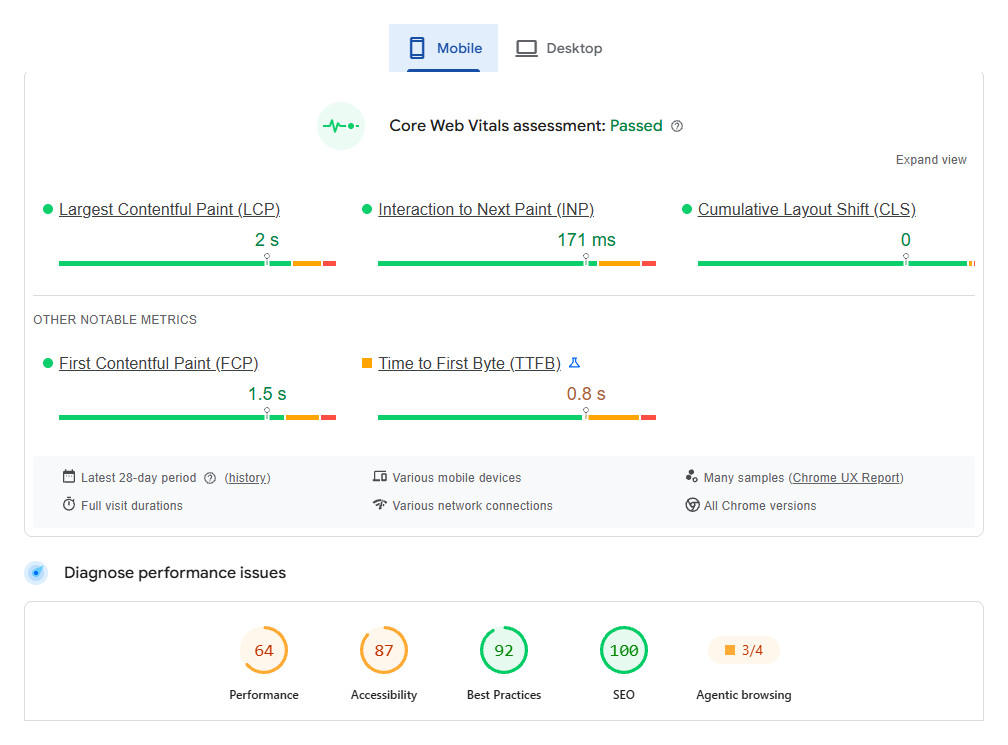Switch to the Mobile tab
This screenshot has height=745, width=1008.
443,48
